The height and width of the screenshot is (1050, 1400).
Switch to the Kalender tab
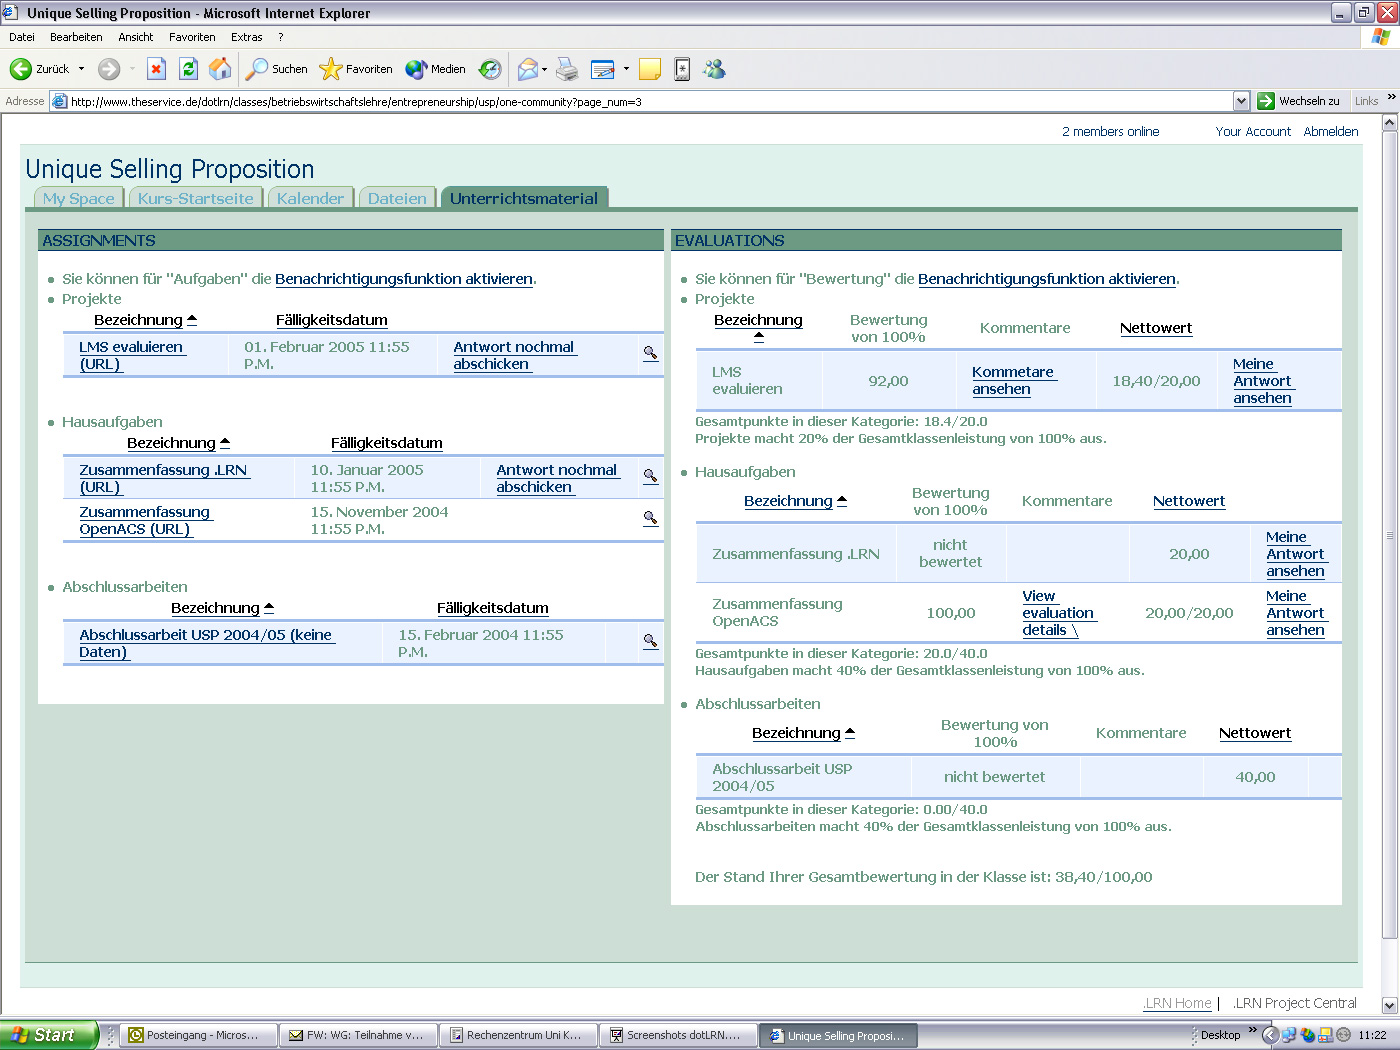point(310,198)
